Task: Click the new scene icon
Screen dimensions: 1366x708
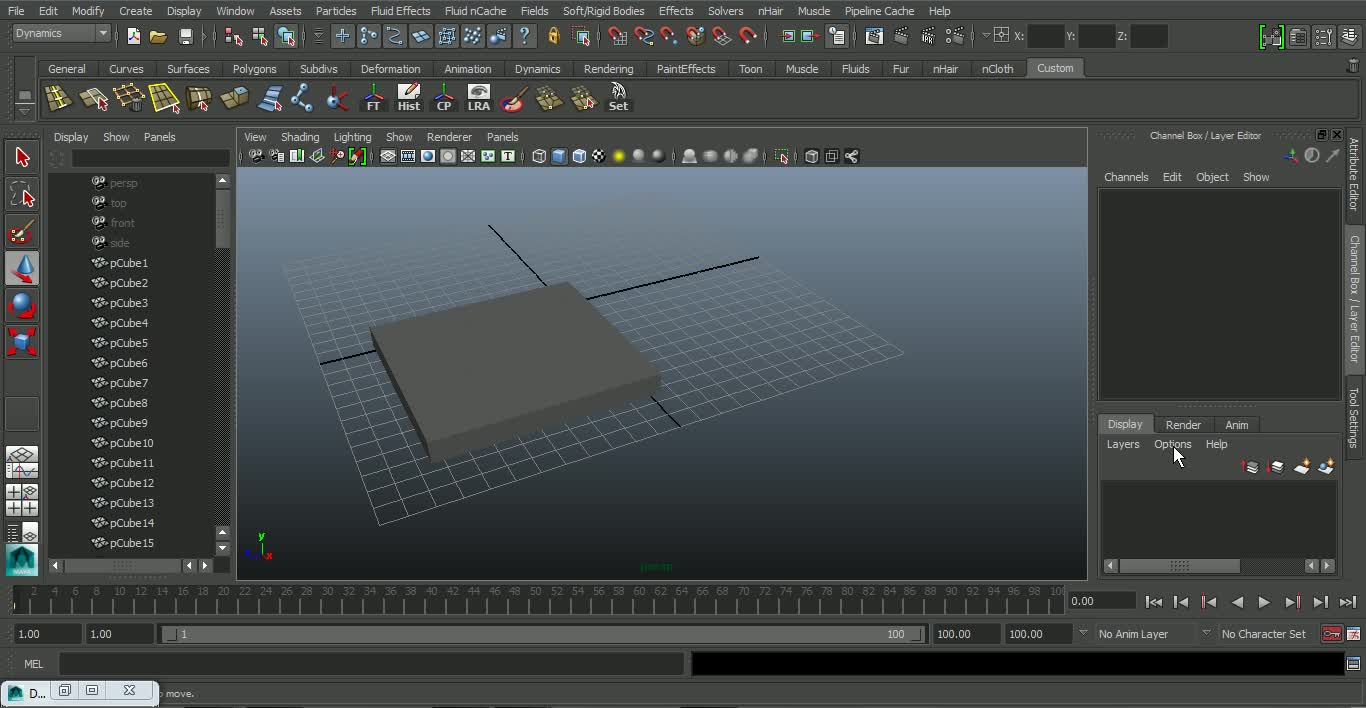Action: 133,36
